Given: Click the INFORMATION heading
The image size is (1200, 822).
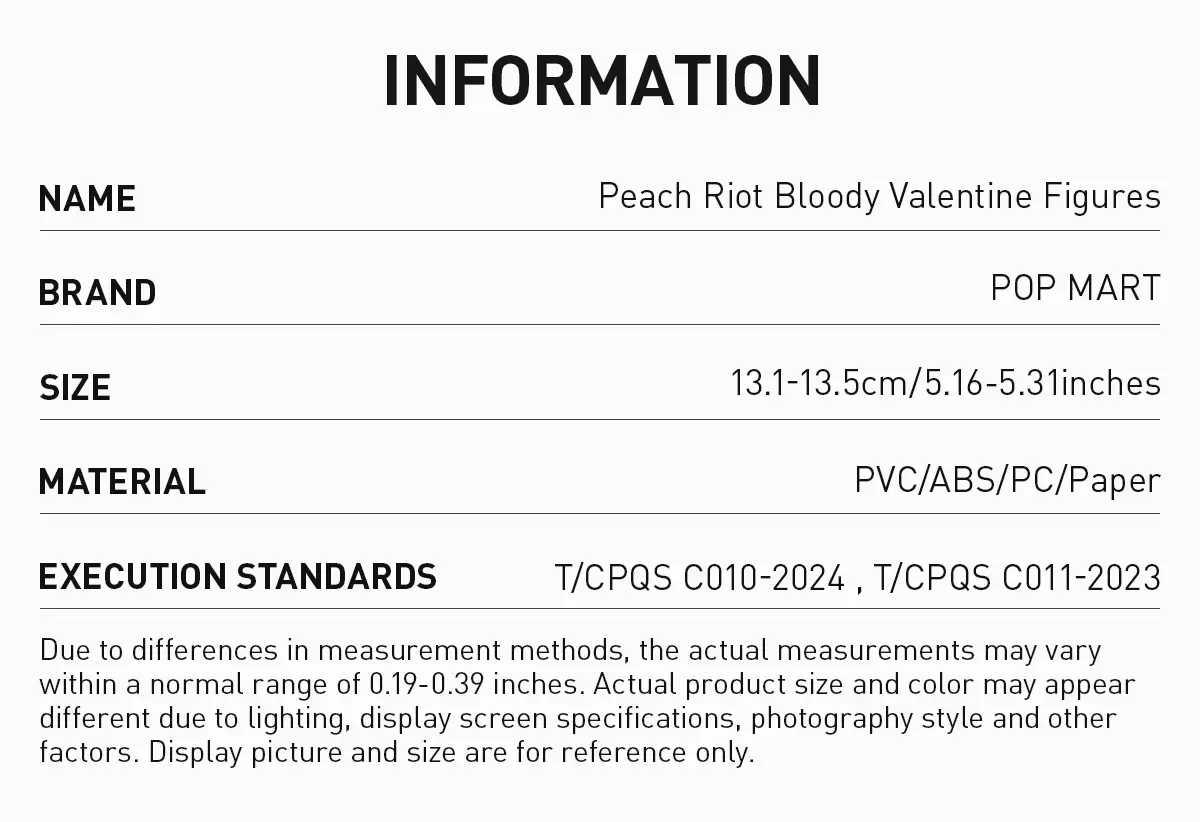Looking at the screenshot, I should (602, 80).
